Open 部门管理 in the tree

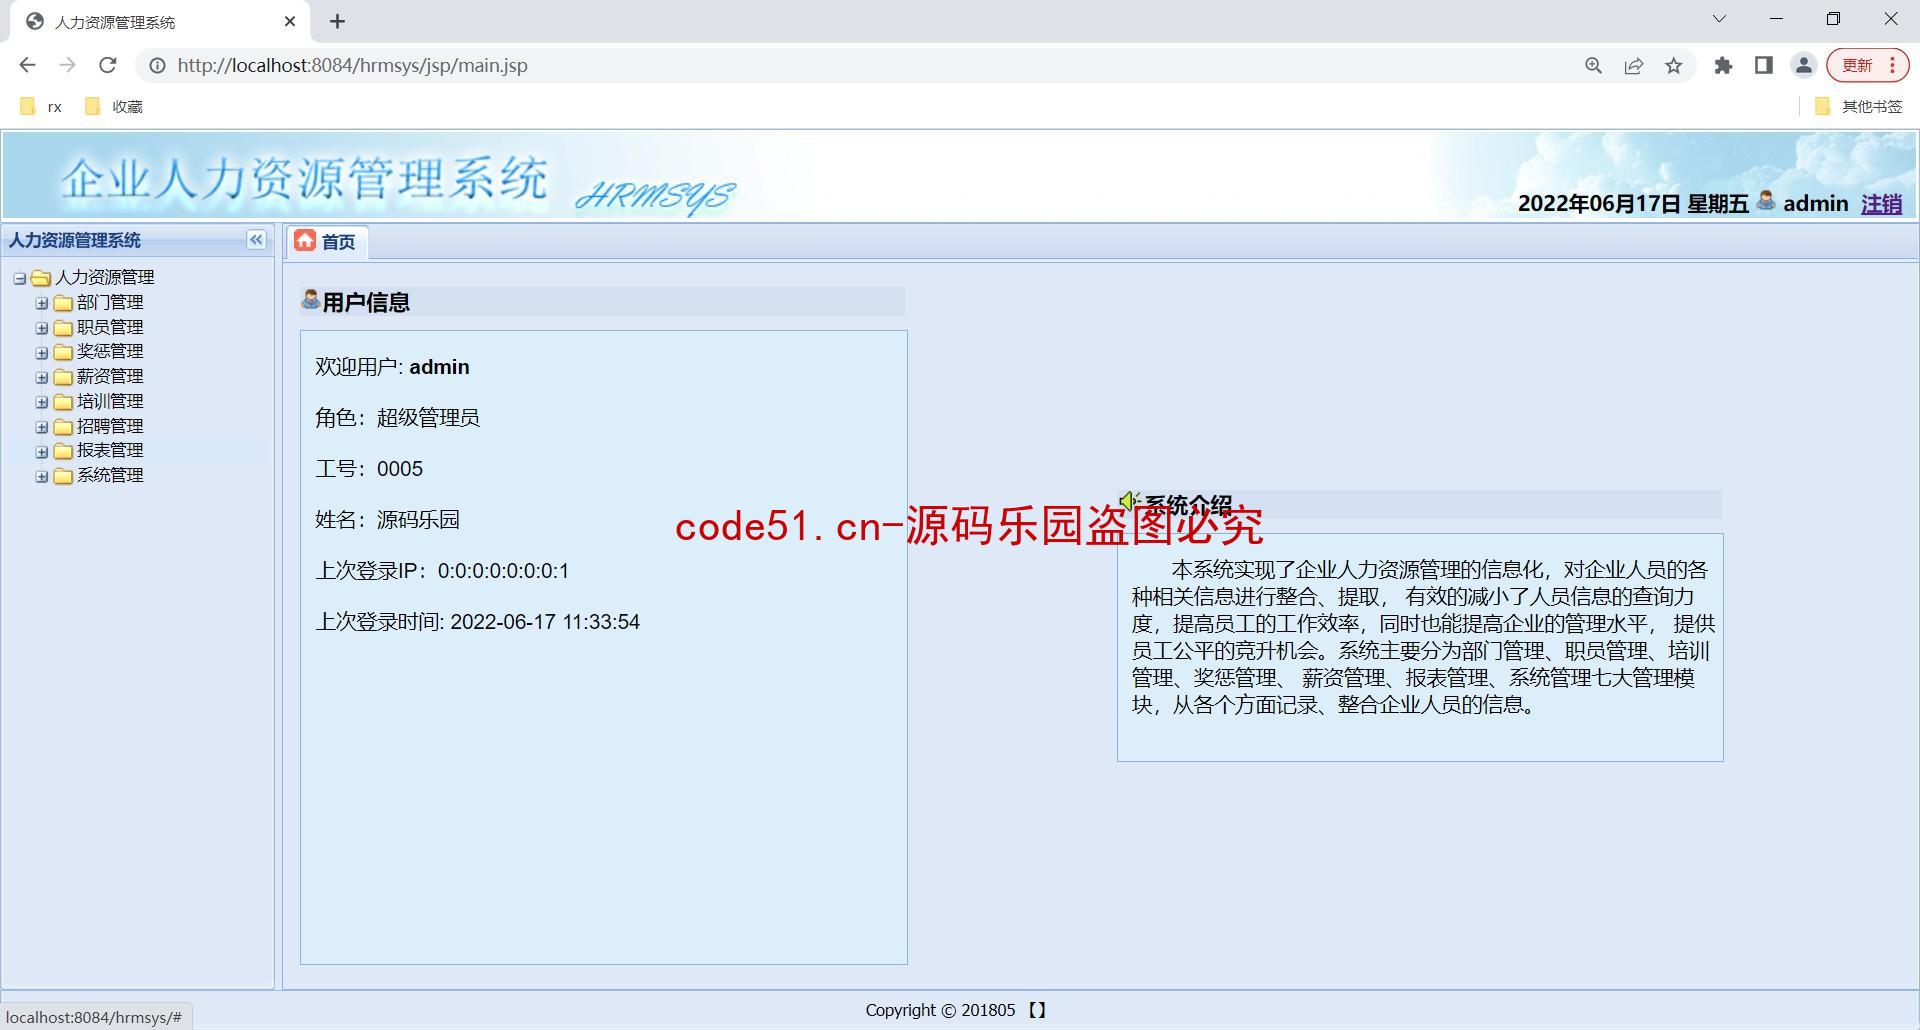[x=110, y=303]
